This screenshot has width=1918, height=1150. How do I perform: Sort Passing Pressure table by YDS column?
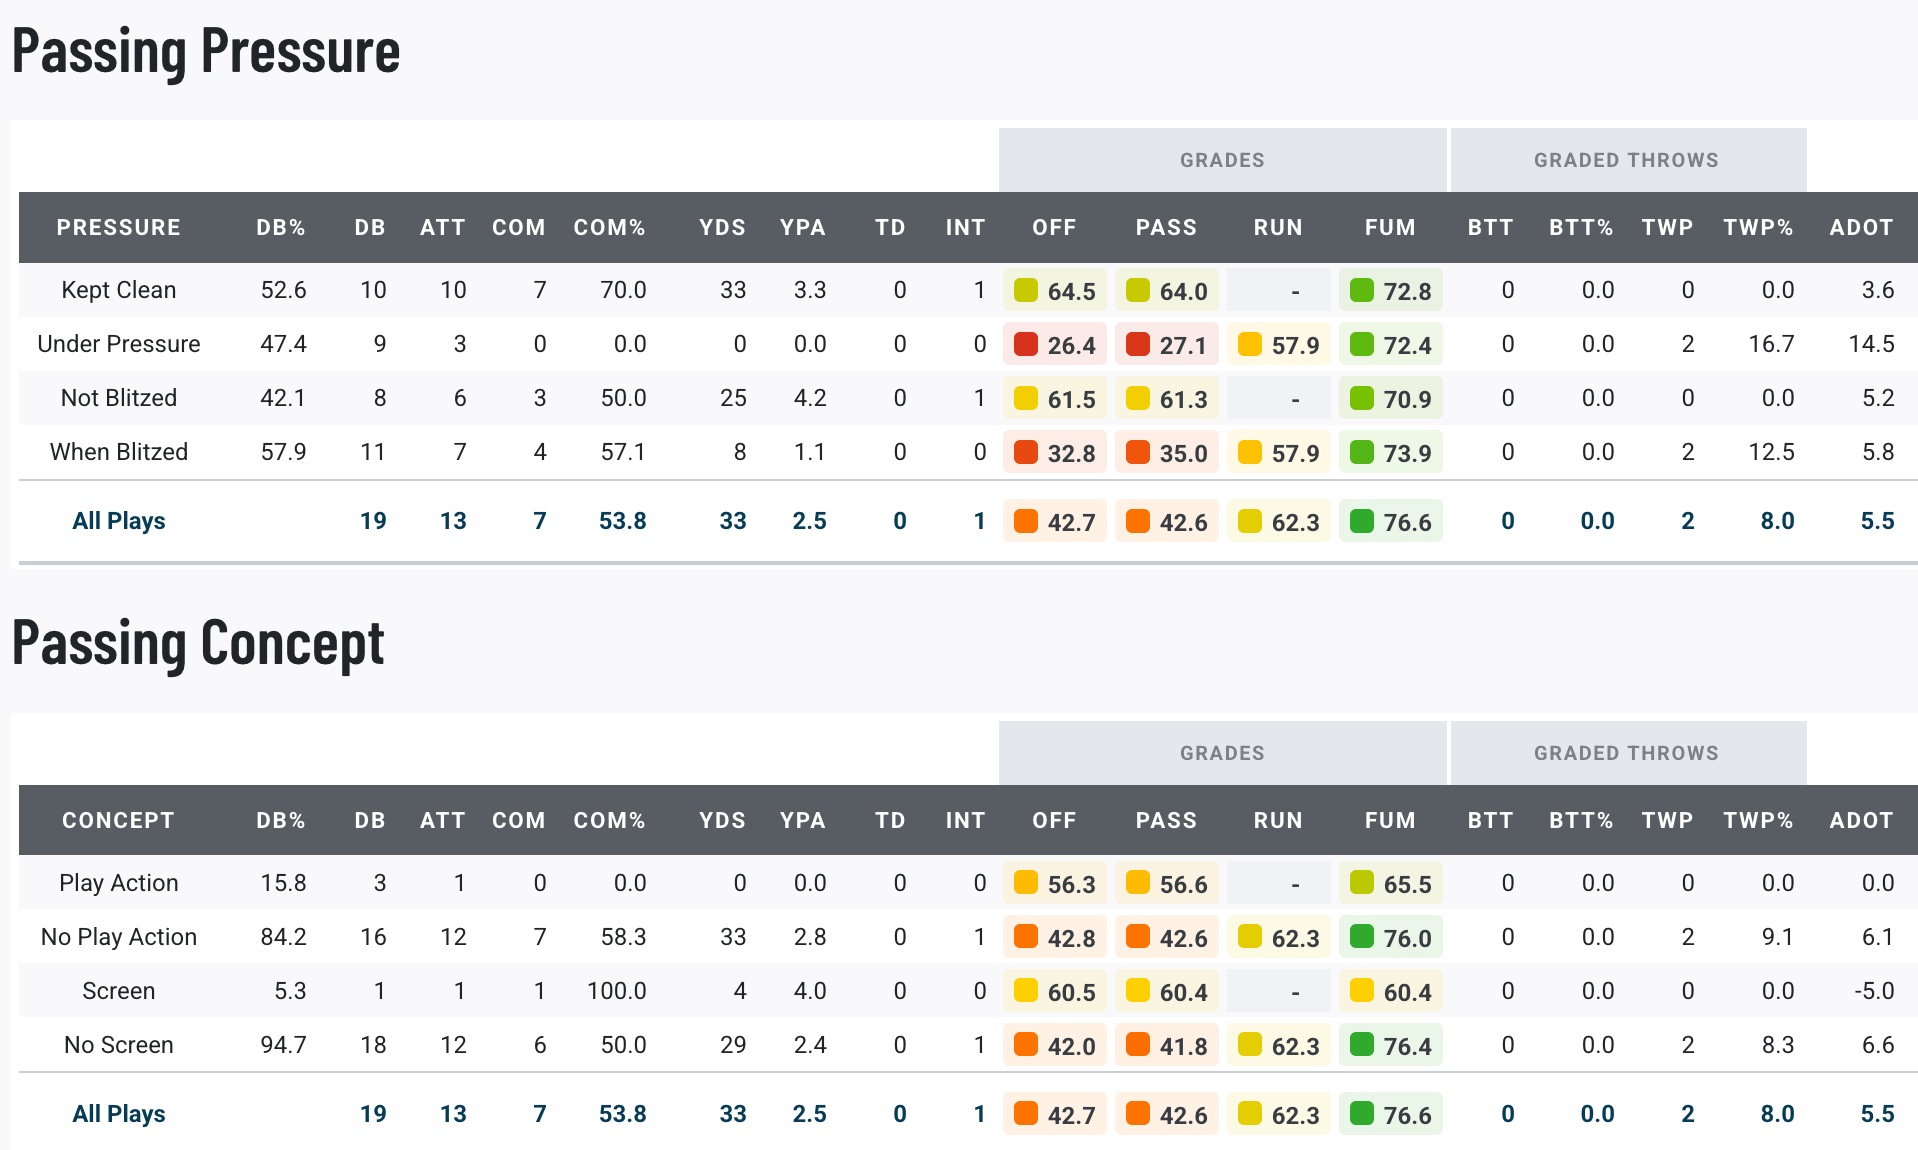pos(722,227)
